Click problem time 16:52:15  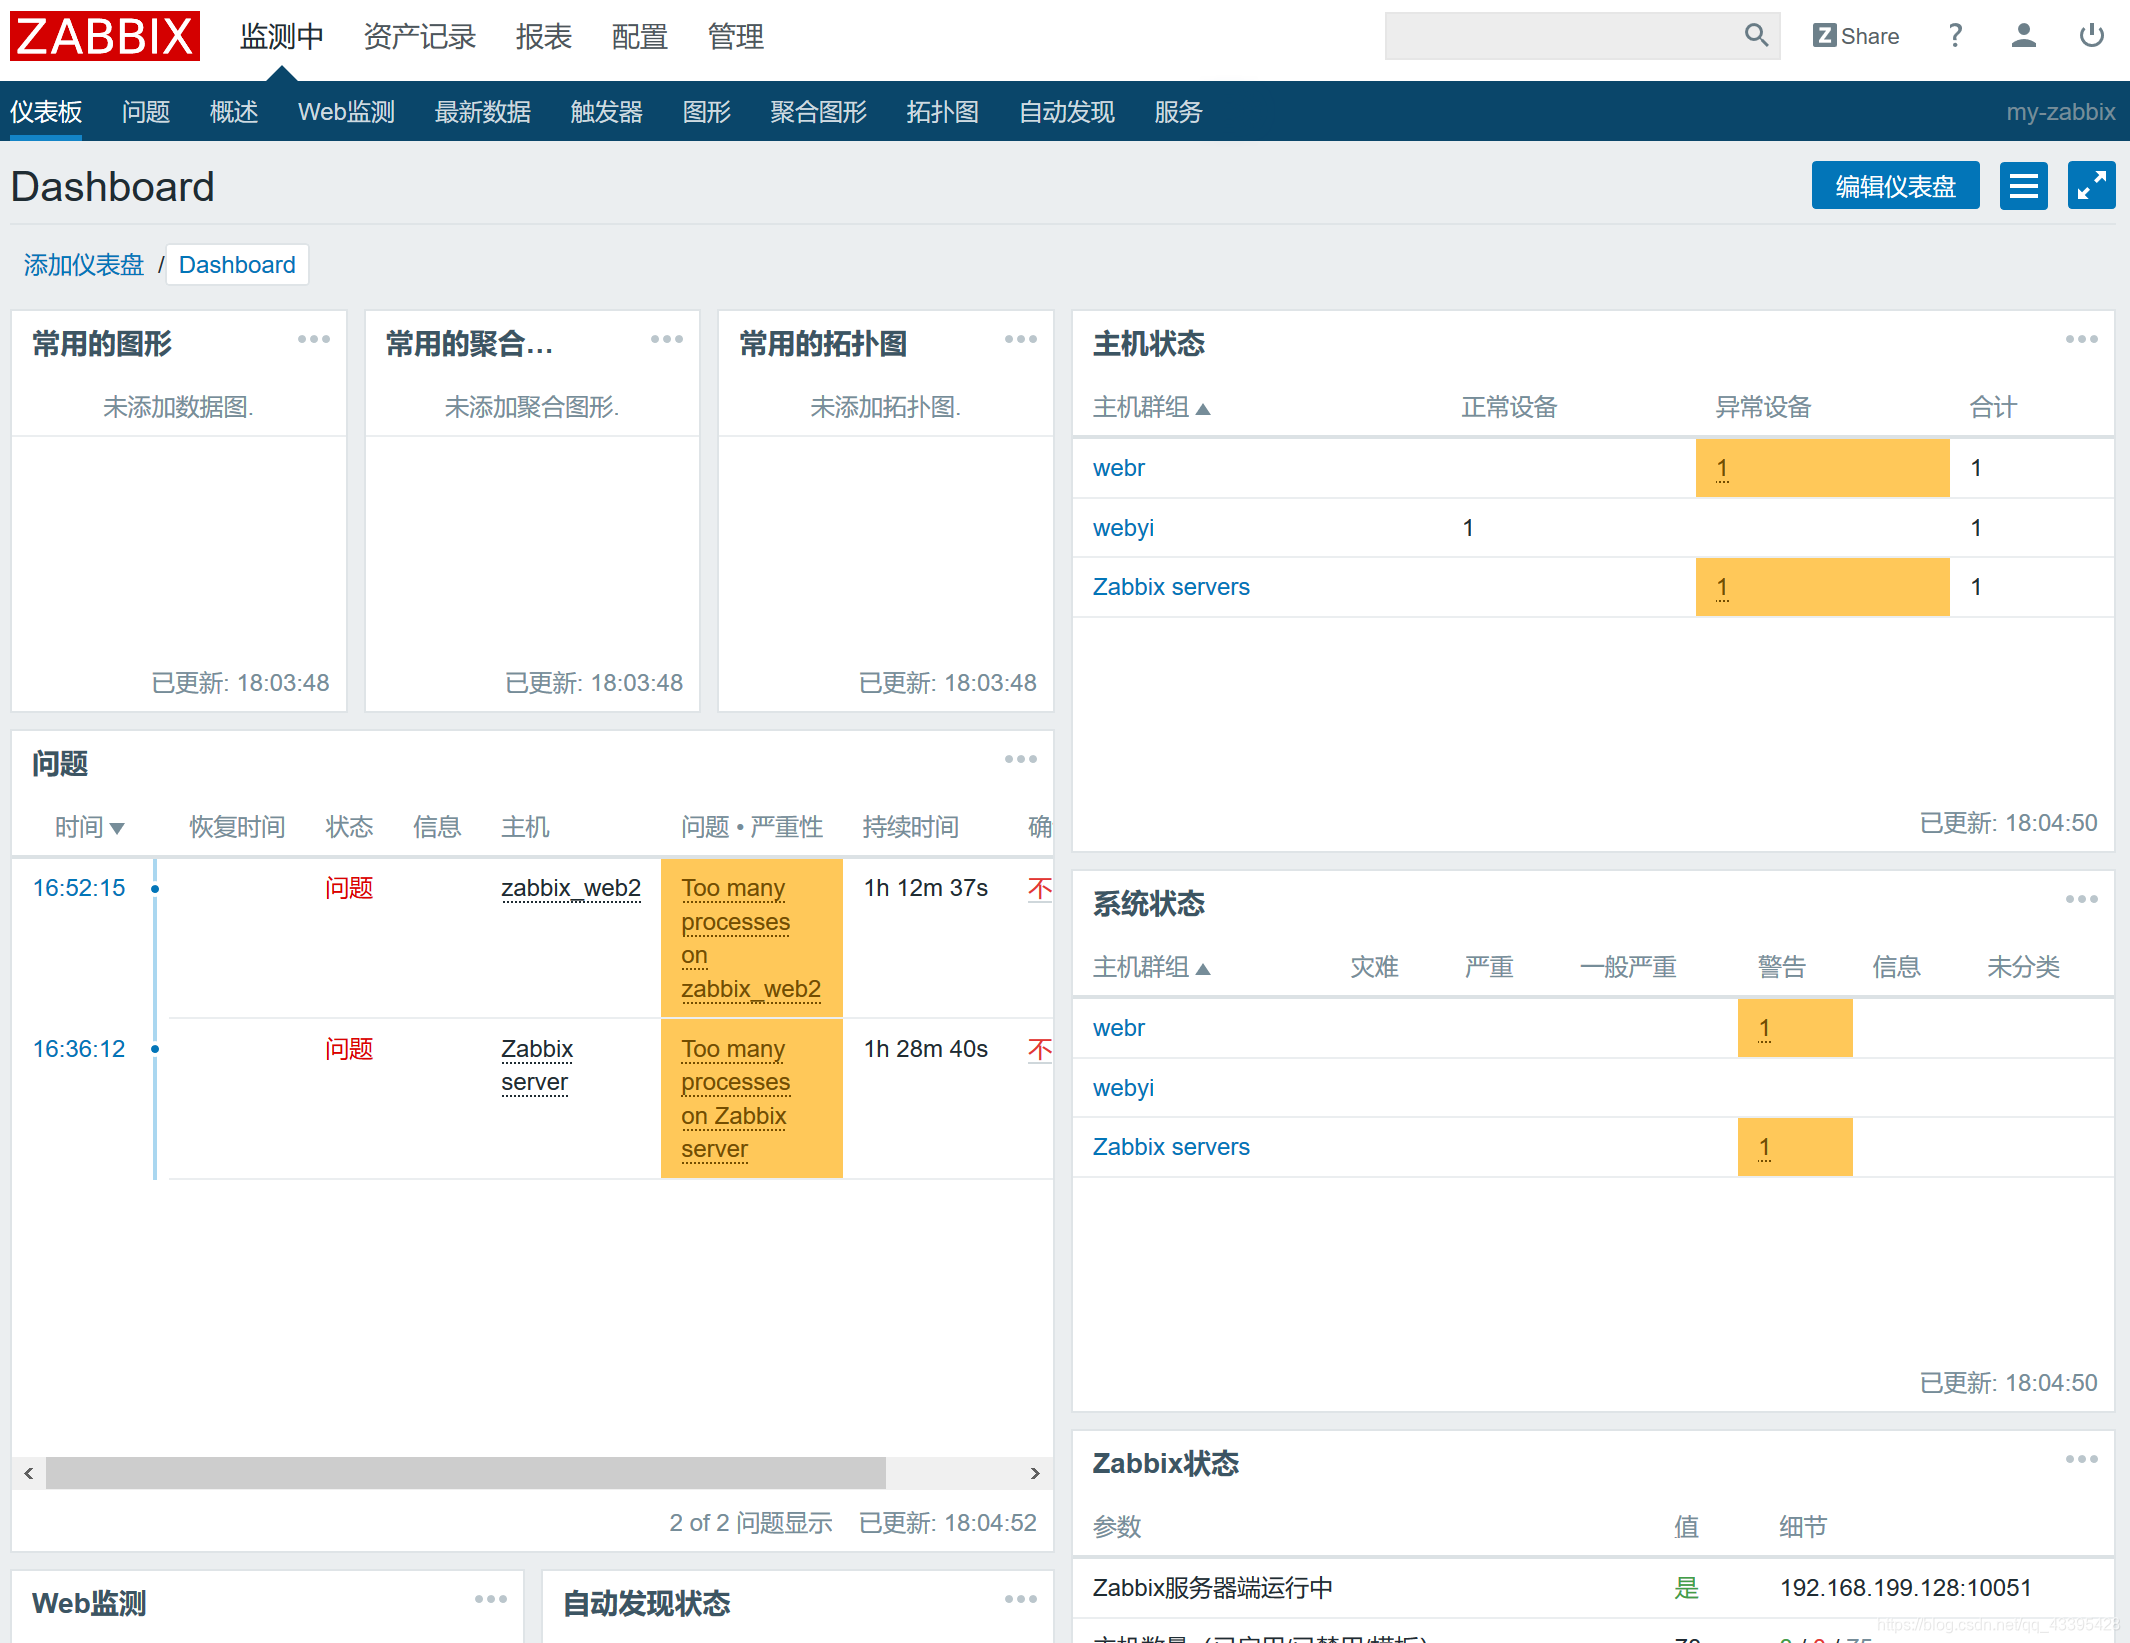79,888
